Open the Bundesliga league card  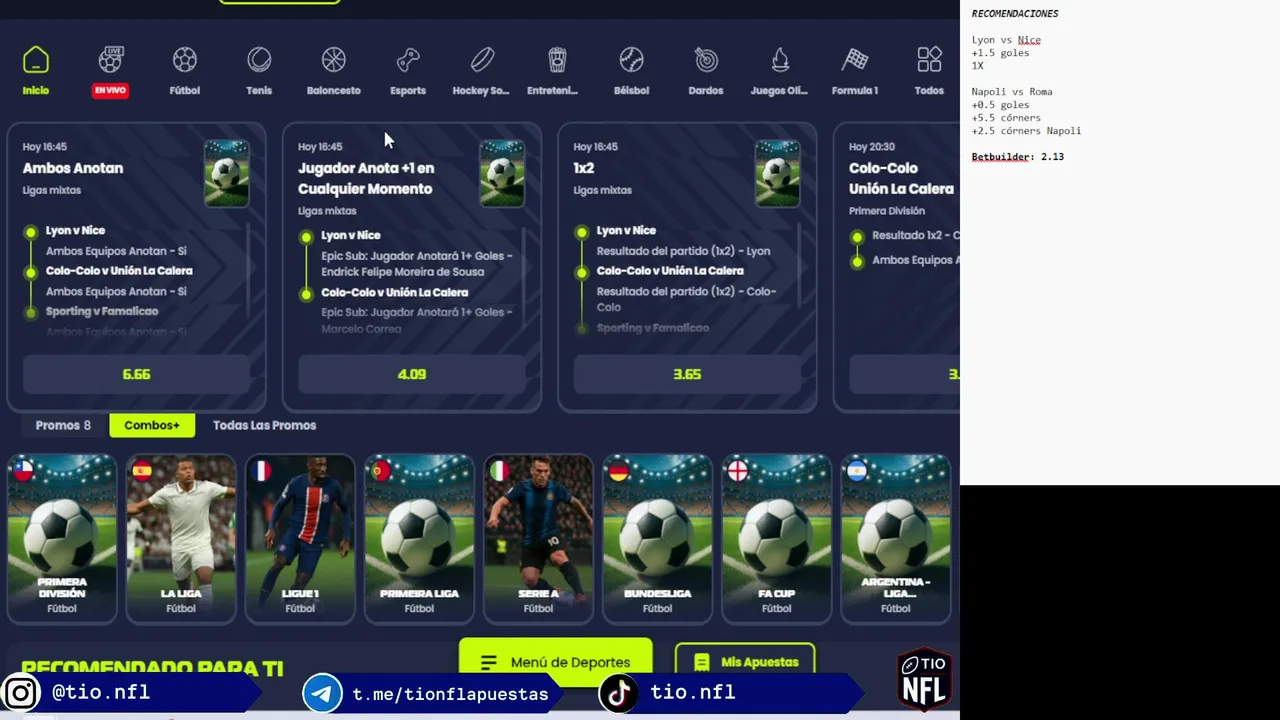657,538
